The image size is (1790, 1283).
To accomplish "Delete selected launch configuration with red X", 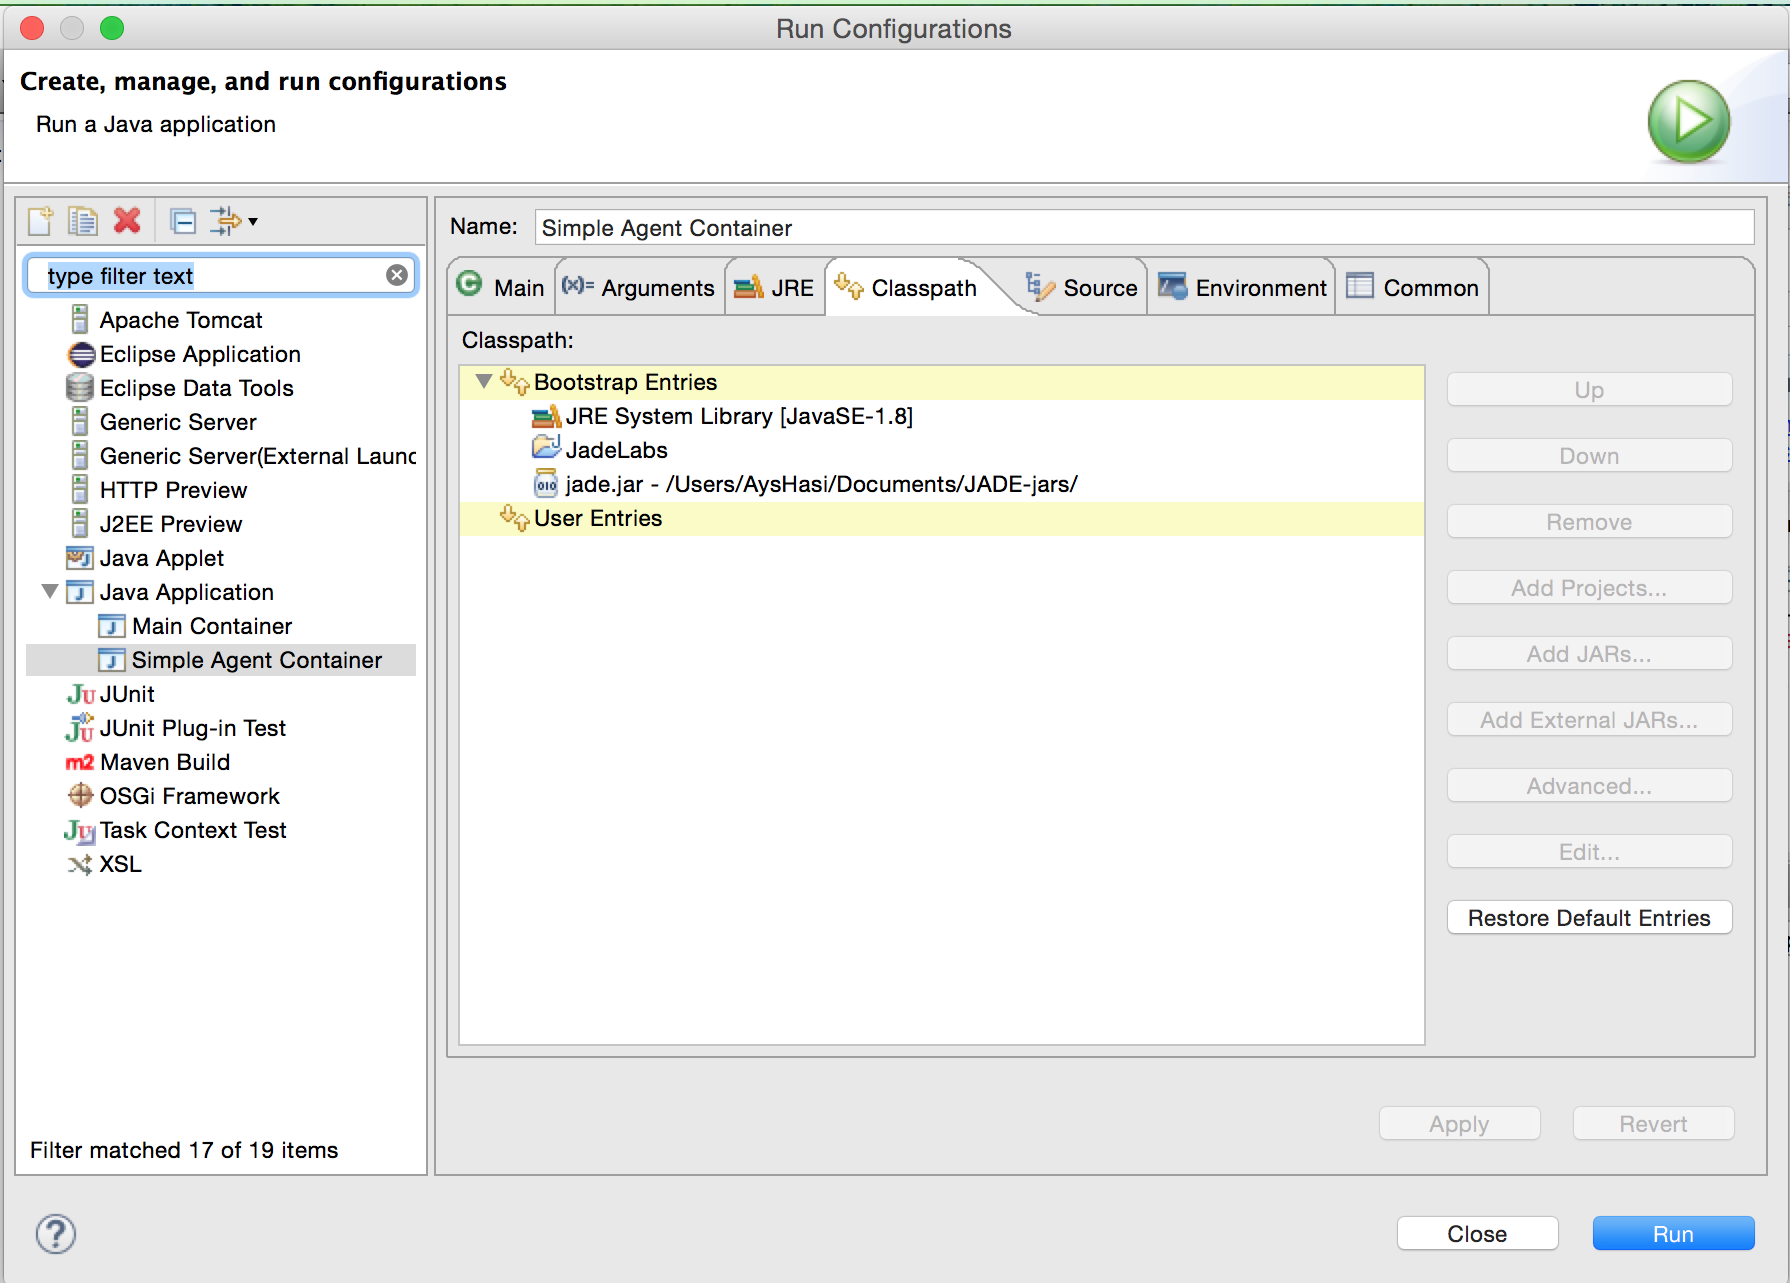I will click(x=127, y=221).
